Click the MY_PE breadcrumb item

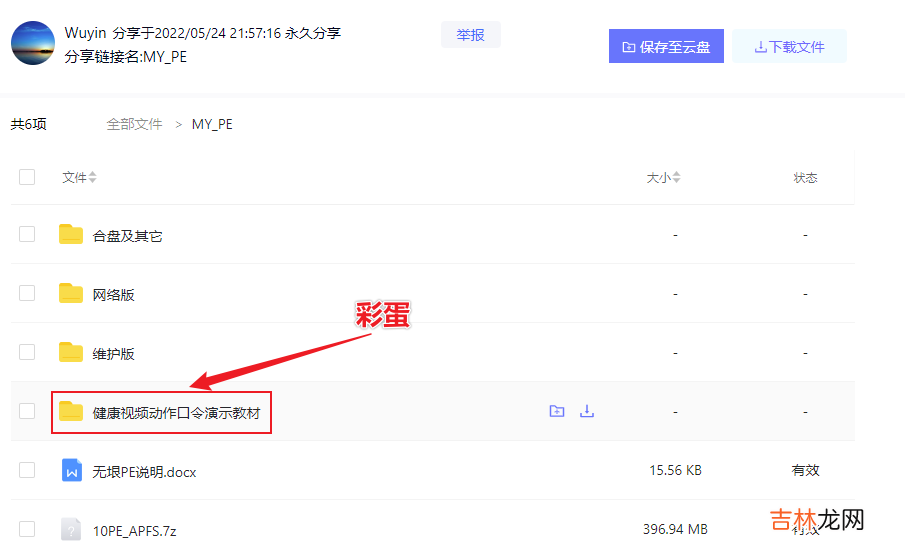pyautogui.click(x=212, y=124)
